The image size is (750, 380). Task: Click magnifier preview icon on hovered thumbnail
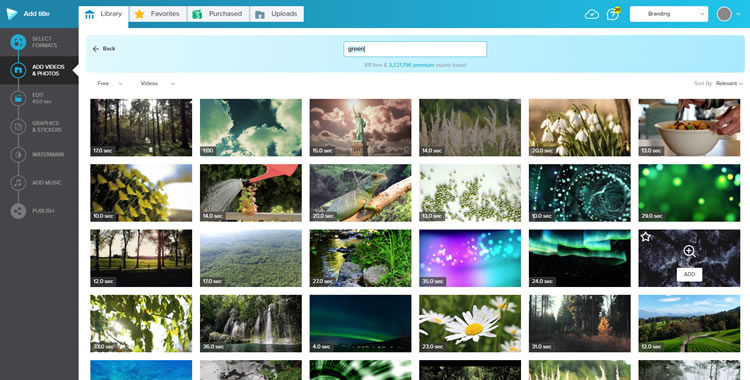pos(689,251)
